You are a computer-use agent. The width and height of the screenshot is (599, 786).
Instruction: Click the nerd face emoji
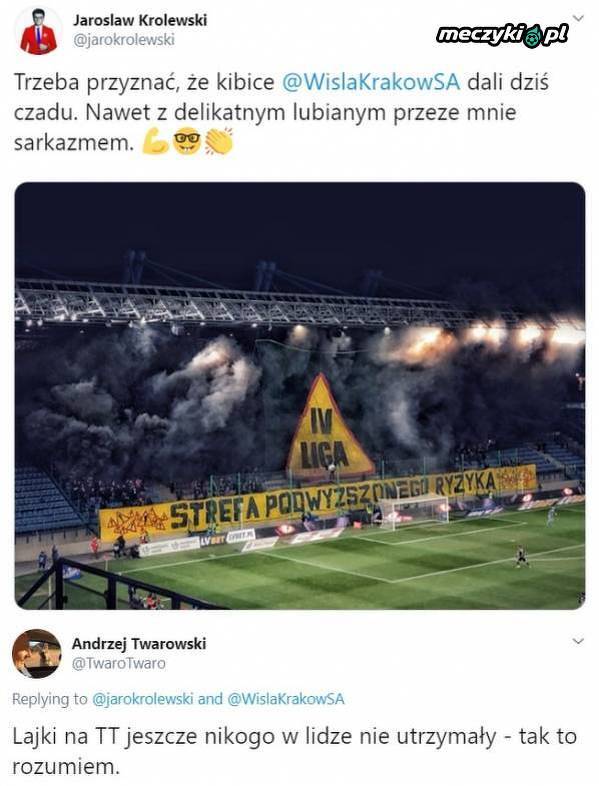click(x=187, y=142)
